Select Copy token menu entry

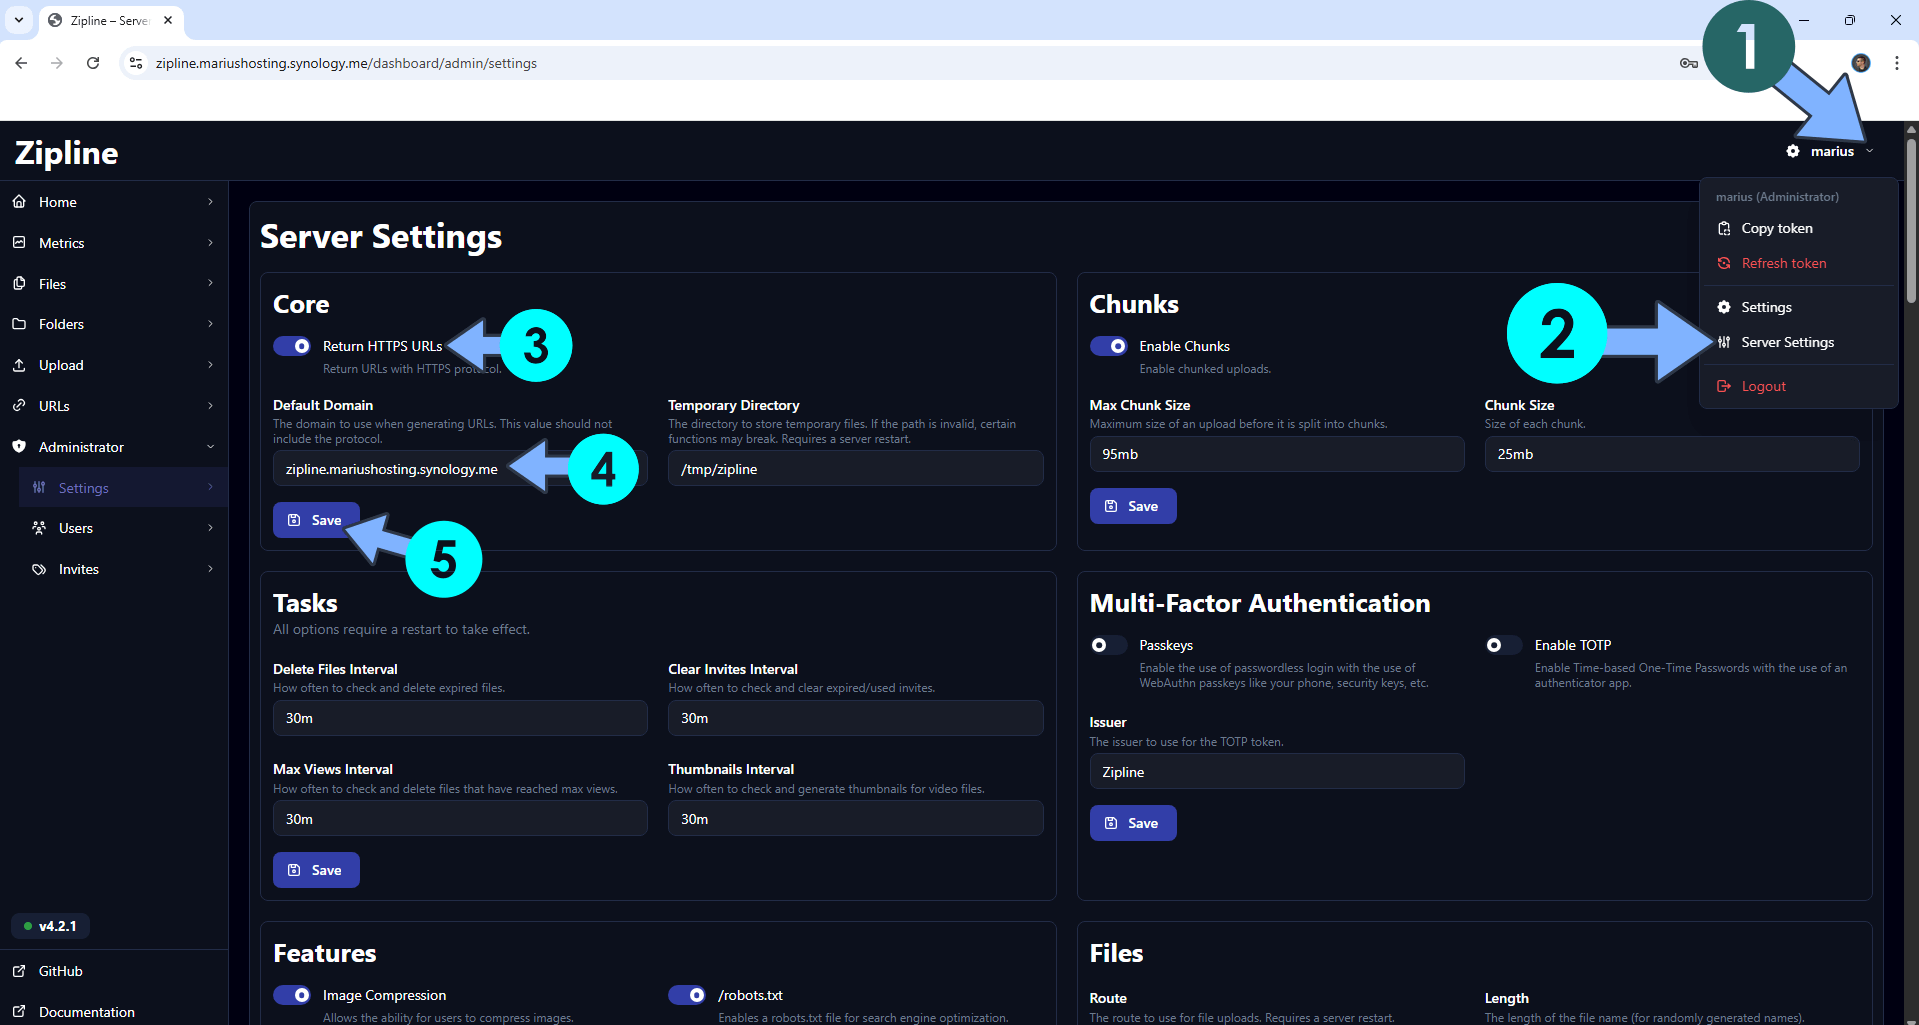1798,229
